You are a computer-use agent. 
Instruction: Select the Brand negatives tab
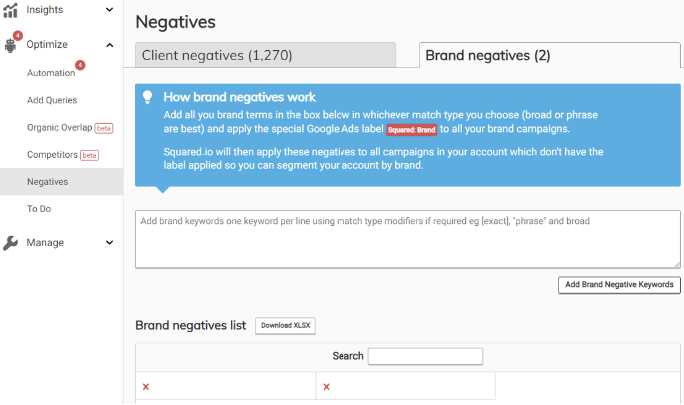[x=488, y=56]
